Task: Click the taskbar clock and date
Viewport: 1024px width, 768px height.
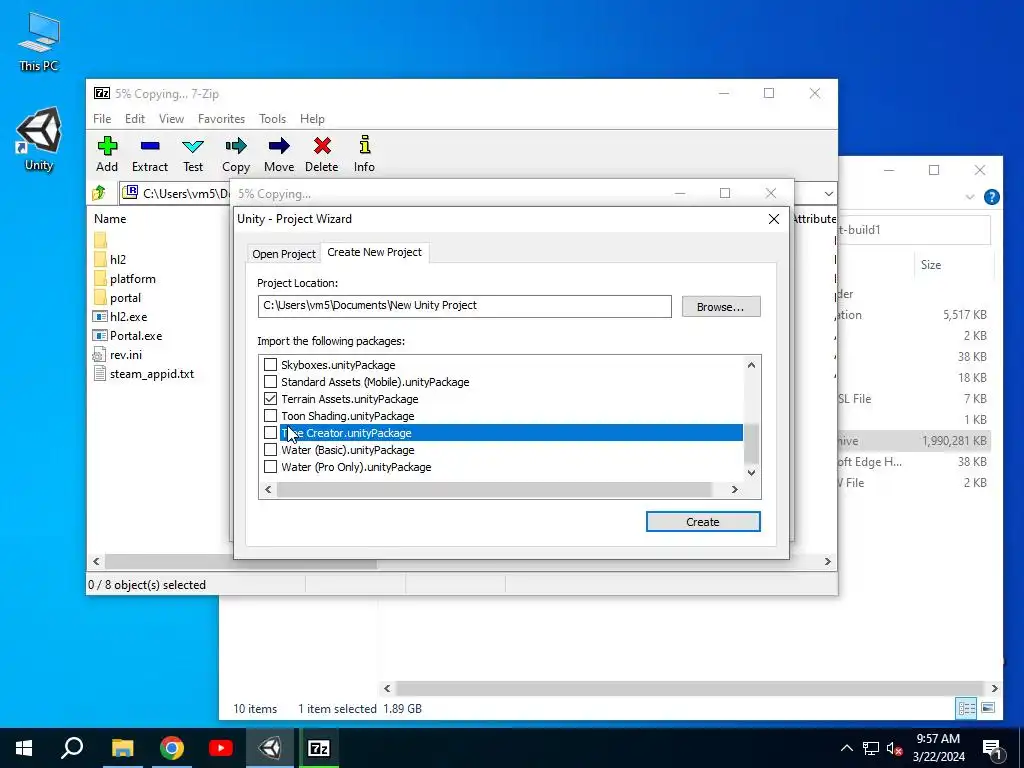Action: point(938,748)
